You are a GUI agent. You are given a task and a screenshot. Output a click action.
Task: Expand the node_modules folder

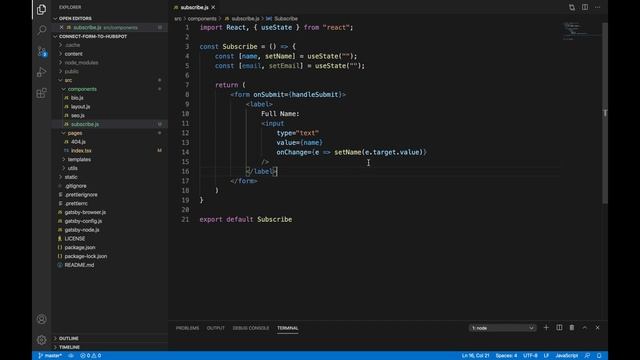[x=81, y=62]
